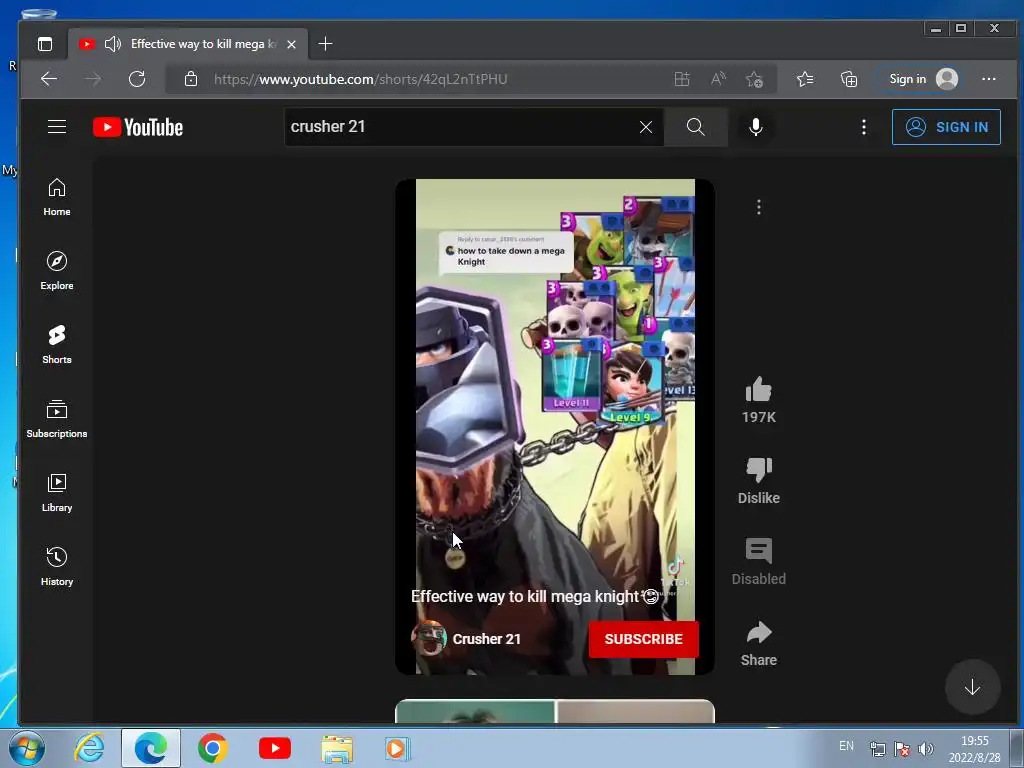The height and width of the screenshot is (768, 1024).
Task: Open the Windows Start menu
Action: coord(27,748)
